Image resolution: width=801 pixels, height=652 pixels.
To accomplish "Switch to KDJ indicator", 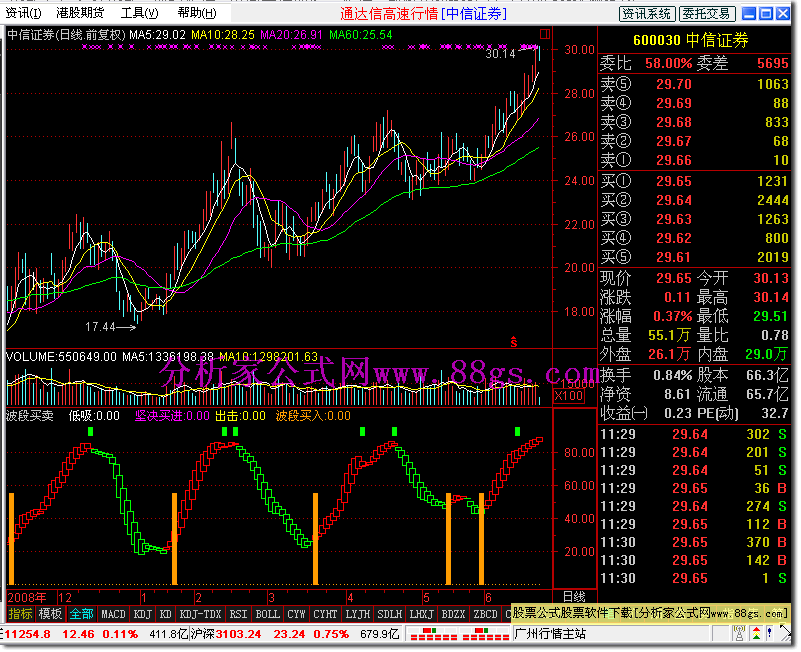I will tap(143, 614).
